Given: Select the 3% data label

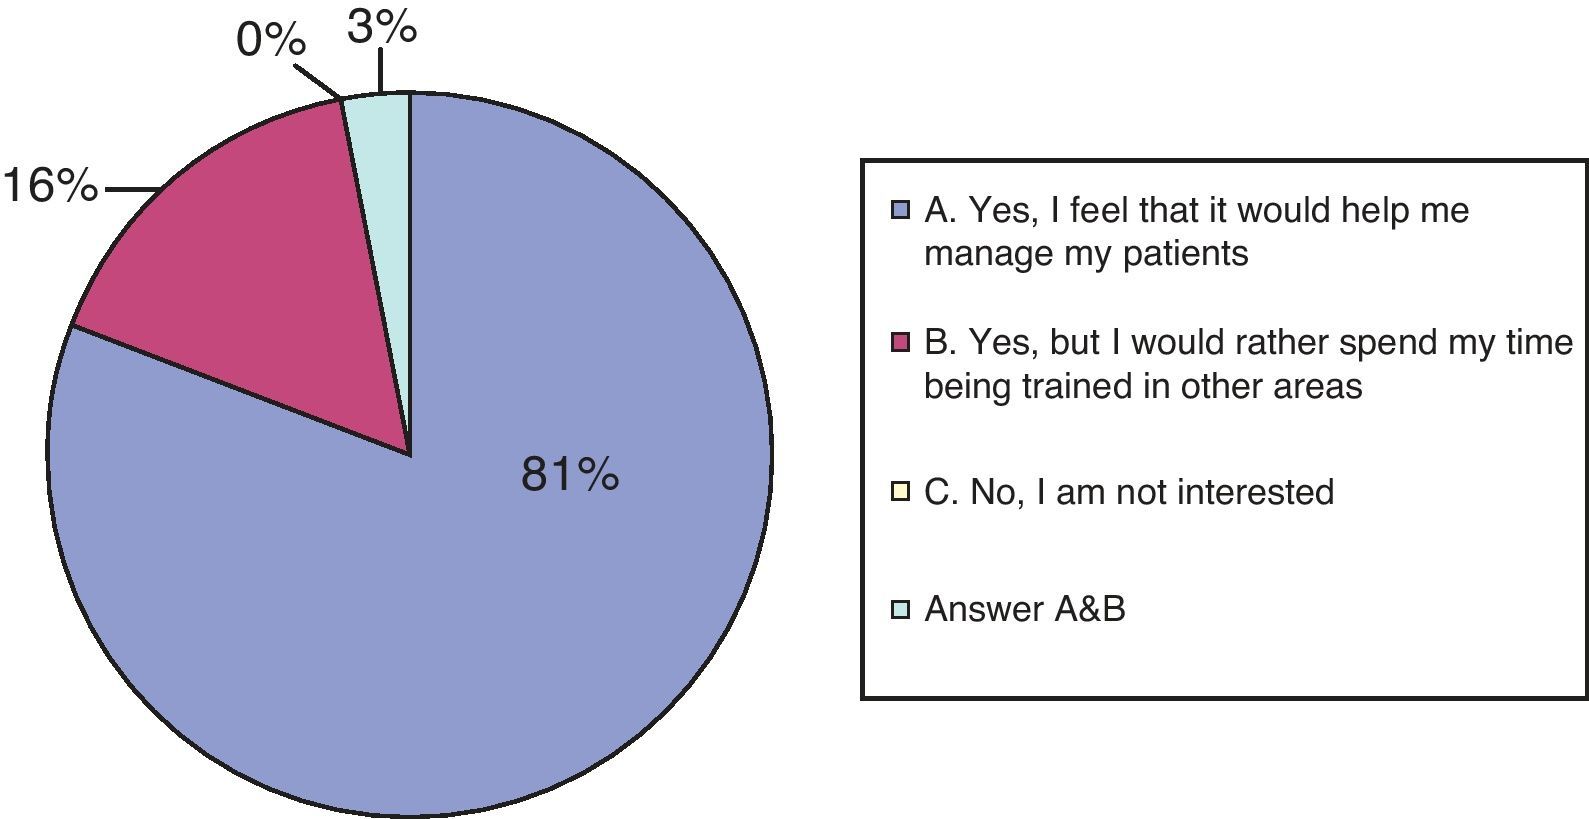Looking at the screenshot, I should coord(381,28).
